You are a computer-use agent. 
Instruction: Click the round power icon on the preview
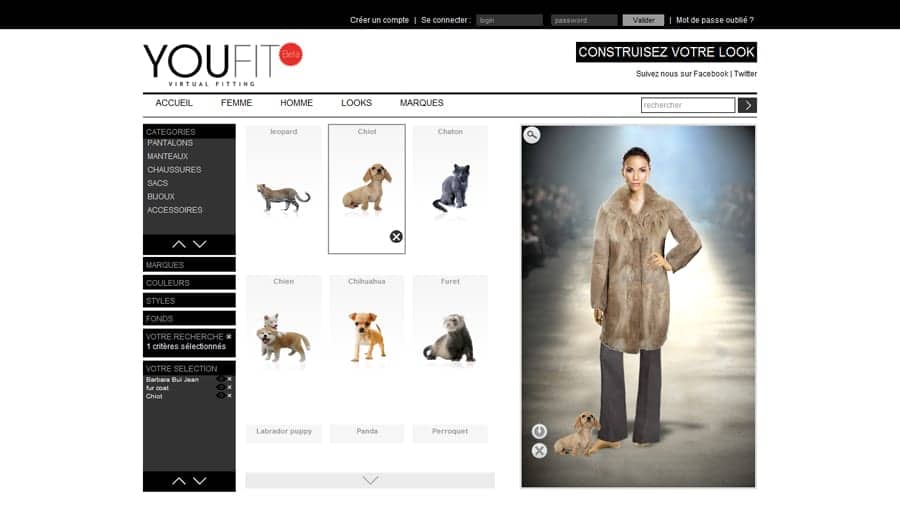pyautogui.click(x=539, y=431)
